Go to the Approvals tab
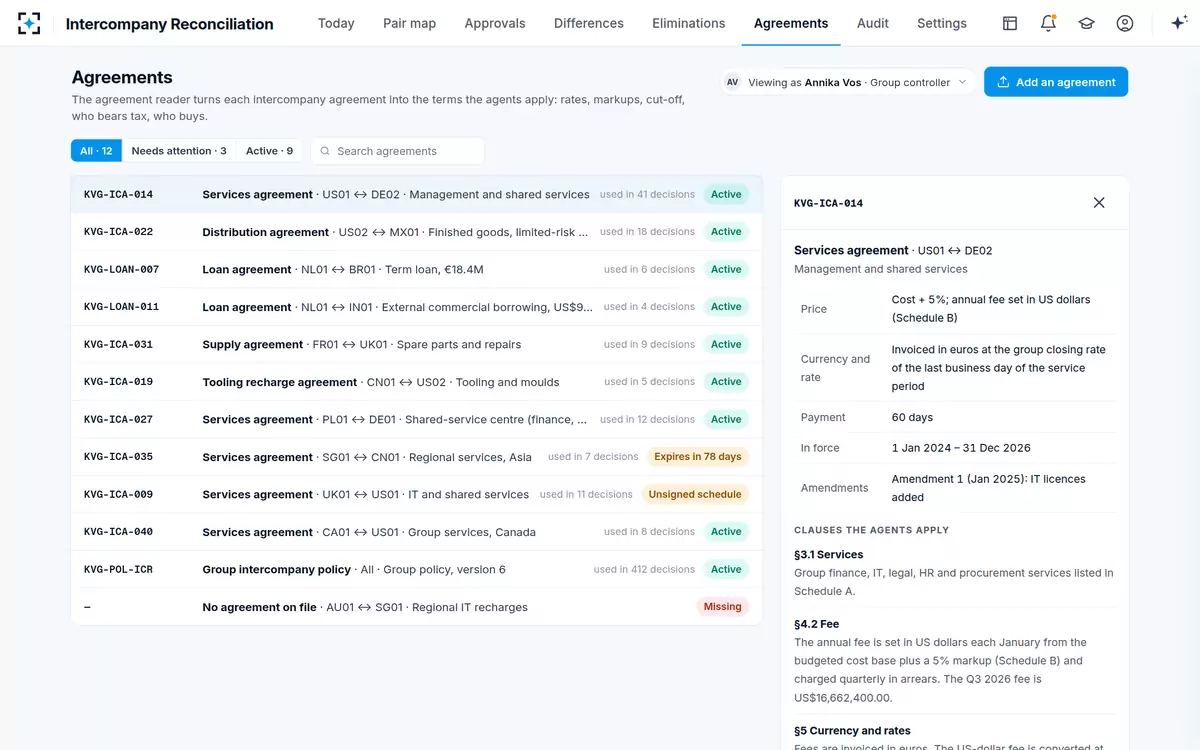Viewport: 1200px width, 750px height. tap(495, 23)
